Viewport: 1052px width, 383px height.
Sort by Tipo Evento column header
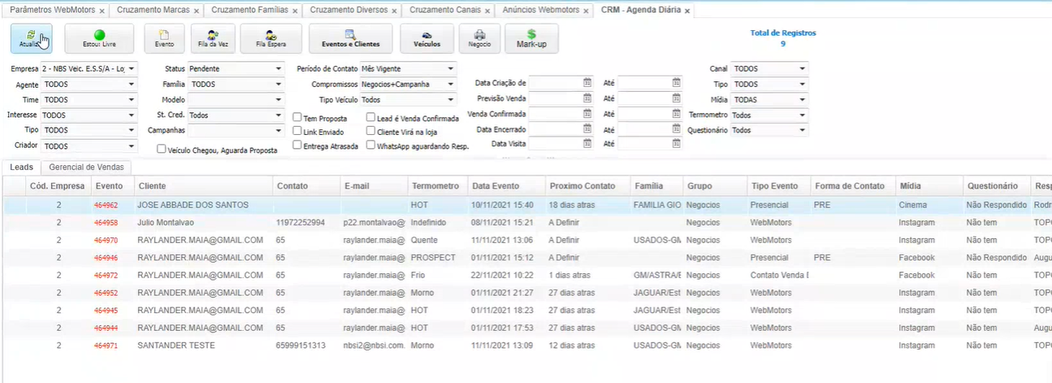(x=778, y=186)
